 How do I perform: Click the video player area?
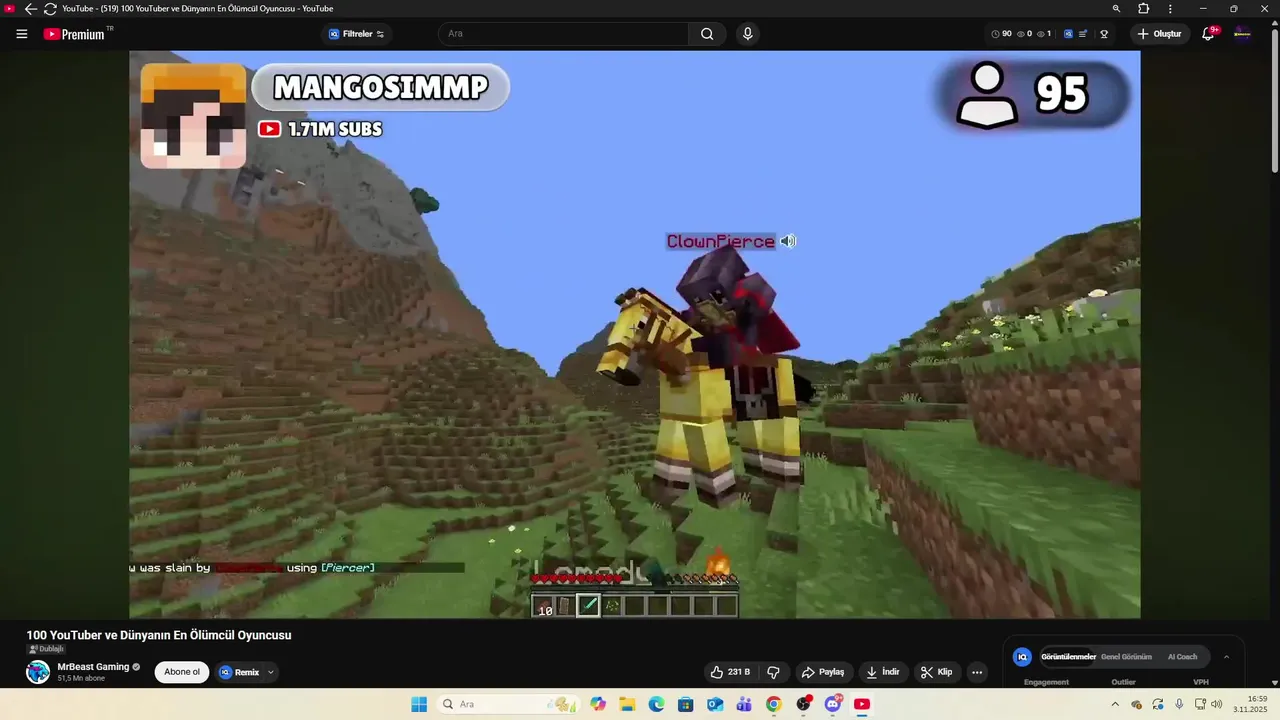click(x=635, y=334)
